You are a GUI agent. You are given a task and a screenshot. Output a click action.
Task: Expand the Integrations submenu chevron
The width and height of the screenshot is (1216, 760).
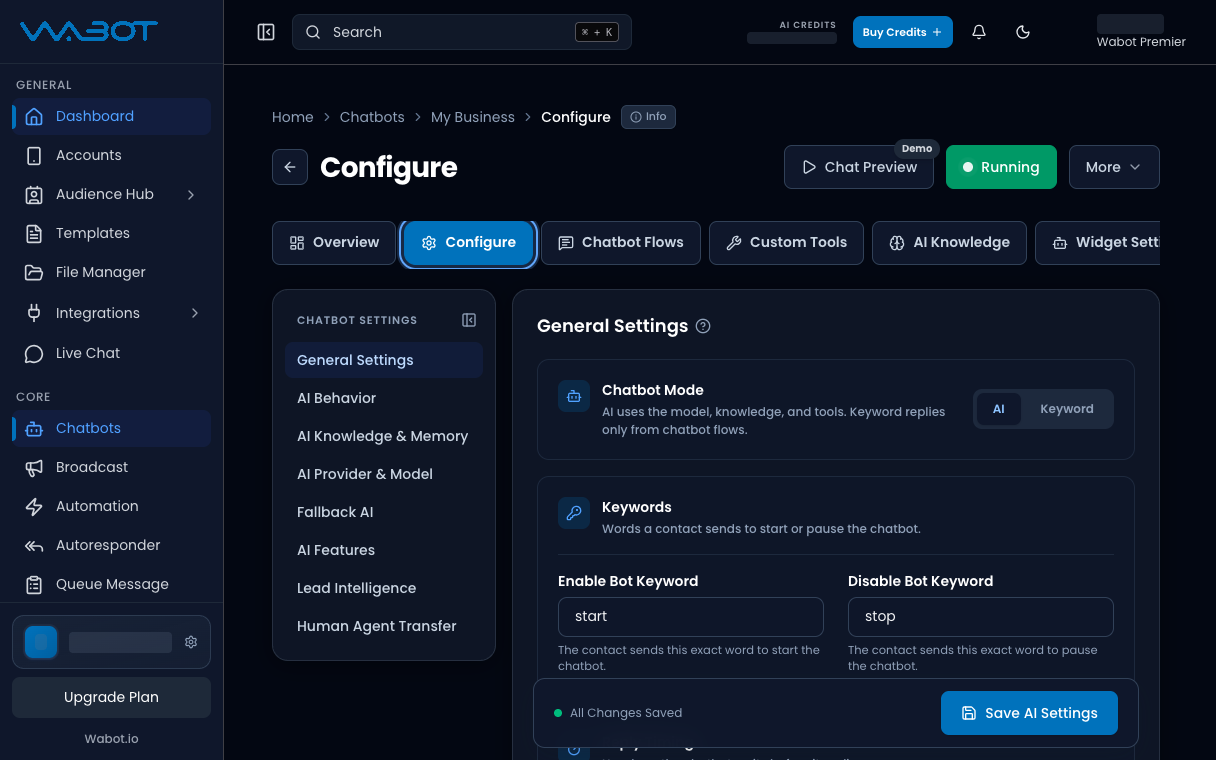[194, 313]
